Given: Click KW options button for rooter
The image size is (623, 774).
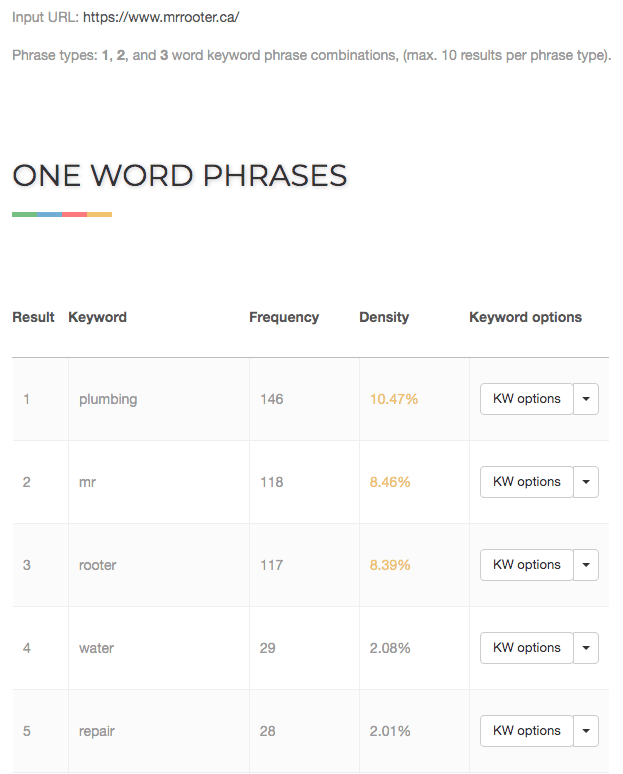Looking at the screenshot, I should coord(526,565).
